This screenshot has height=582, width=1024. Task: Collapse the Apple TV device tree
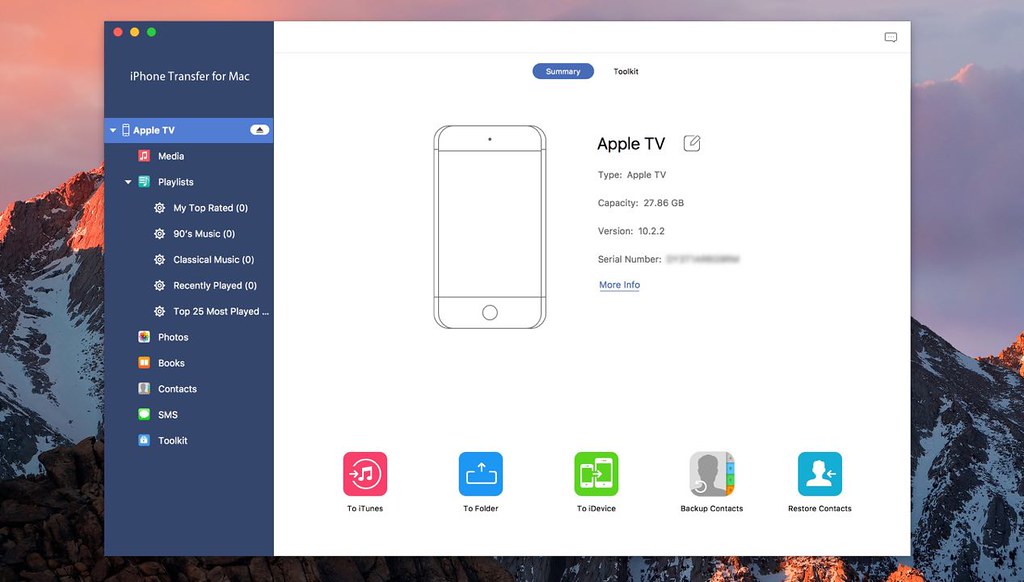(x=113, y=130)
